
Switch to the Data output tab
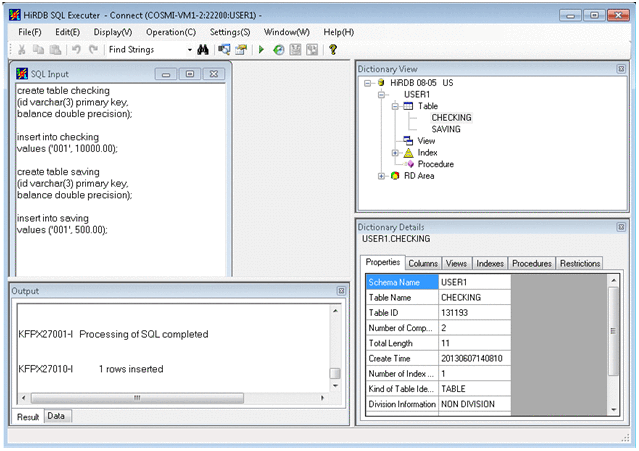coord(58,416)
